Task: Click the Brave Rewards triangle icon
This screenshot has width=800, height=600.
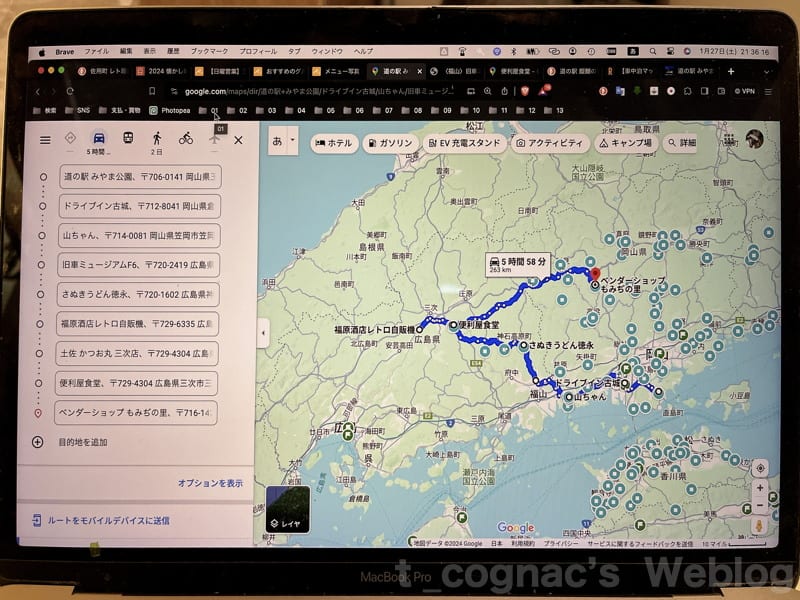Action: pos(544,90)
